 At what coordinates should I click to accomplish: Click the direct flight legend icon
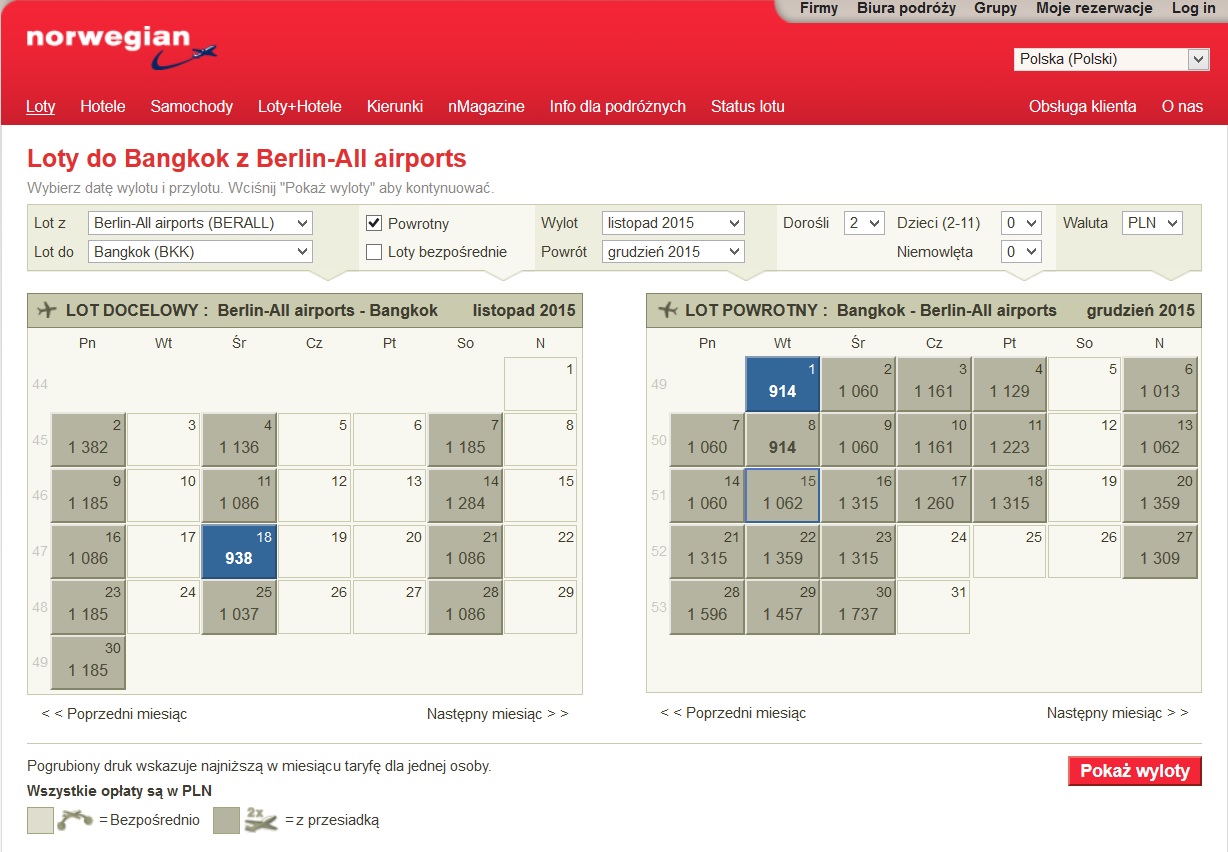coord(76,820)
